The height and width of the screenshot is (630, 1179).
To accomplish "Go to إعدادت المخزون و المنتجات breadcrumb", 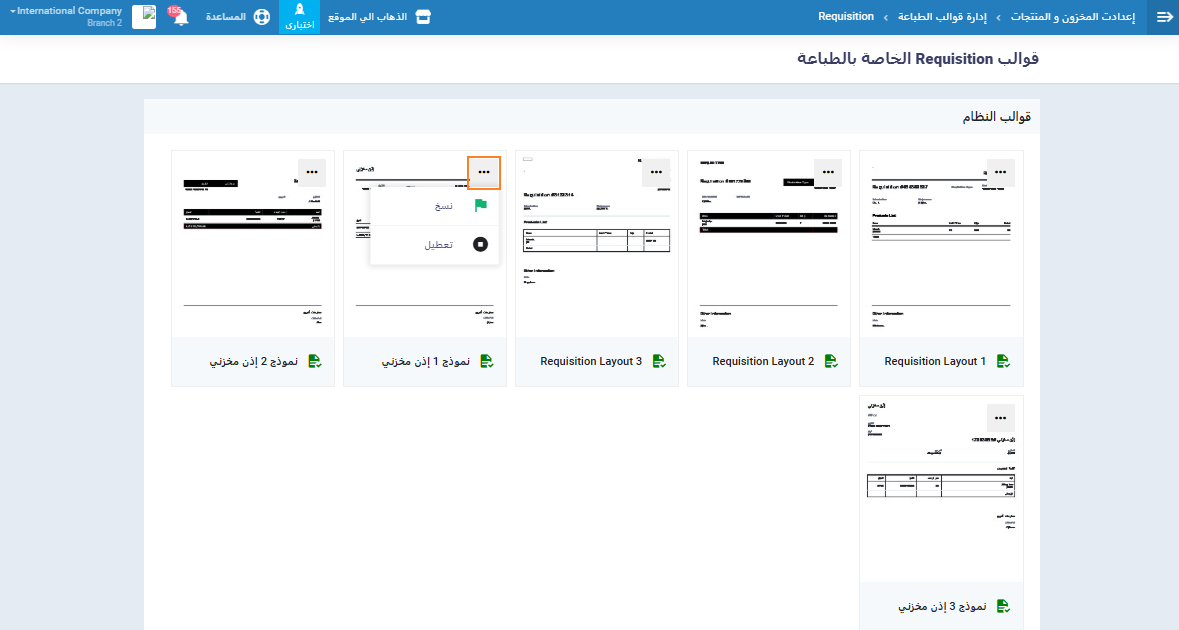I will (x=1072, y=17).
